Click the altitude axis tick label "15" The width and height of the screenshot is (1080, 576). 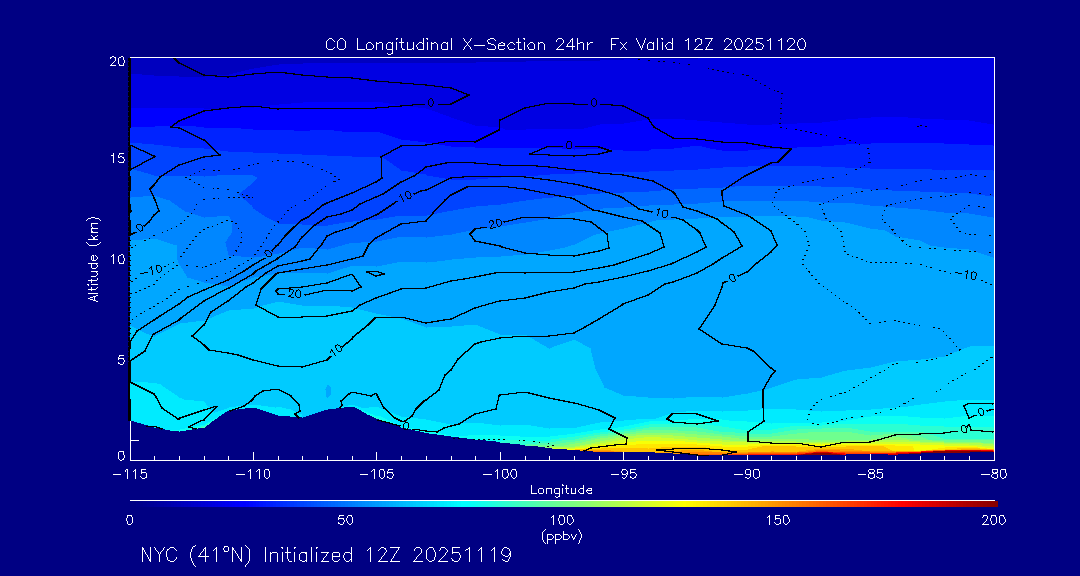click(117, 158)
